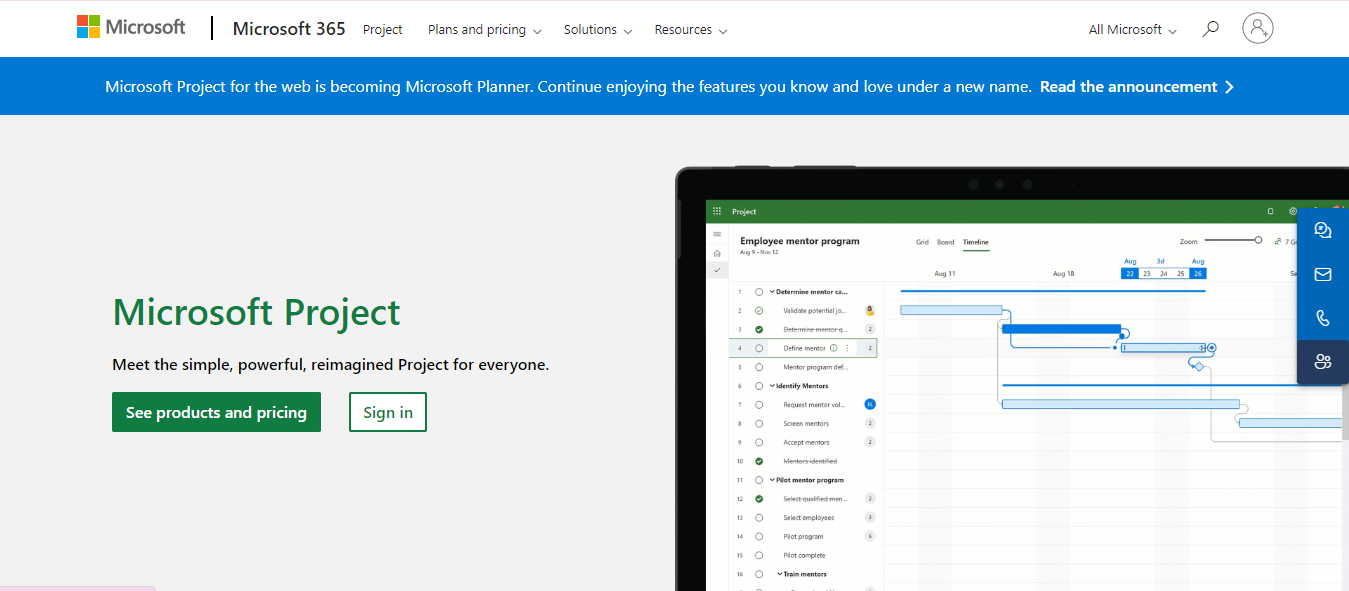Click See products and pricing button
Image resolution: width=1349 pixels, height=591 pixels.
pos(216,412)
